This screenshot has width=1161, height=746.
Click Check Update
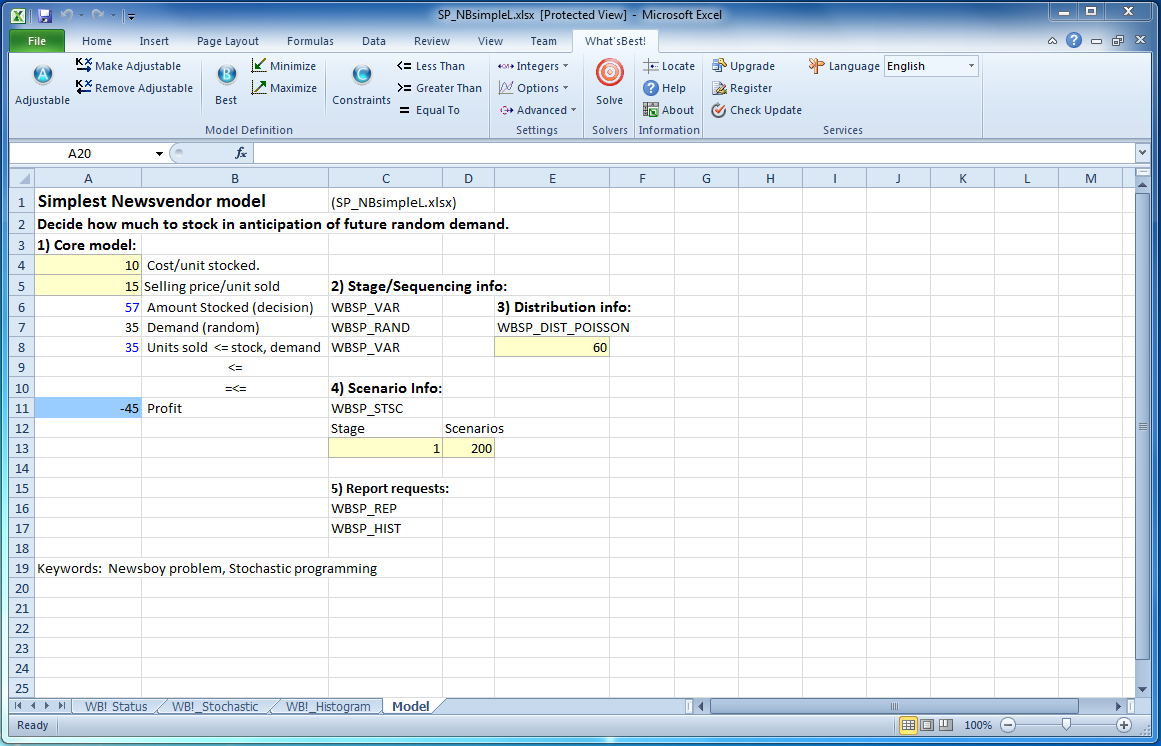point(757,110)
